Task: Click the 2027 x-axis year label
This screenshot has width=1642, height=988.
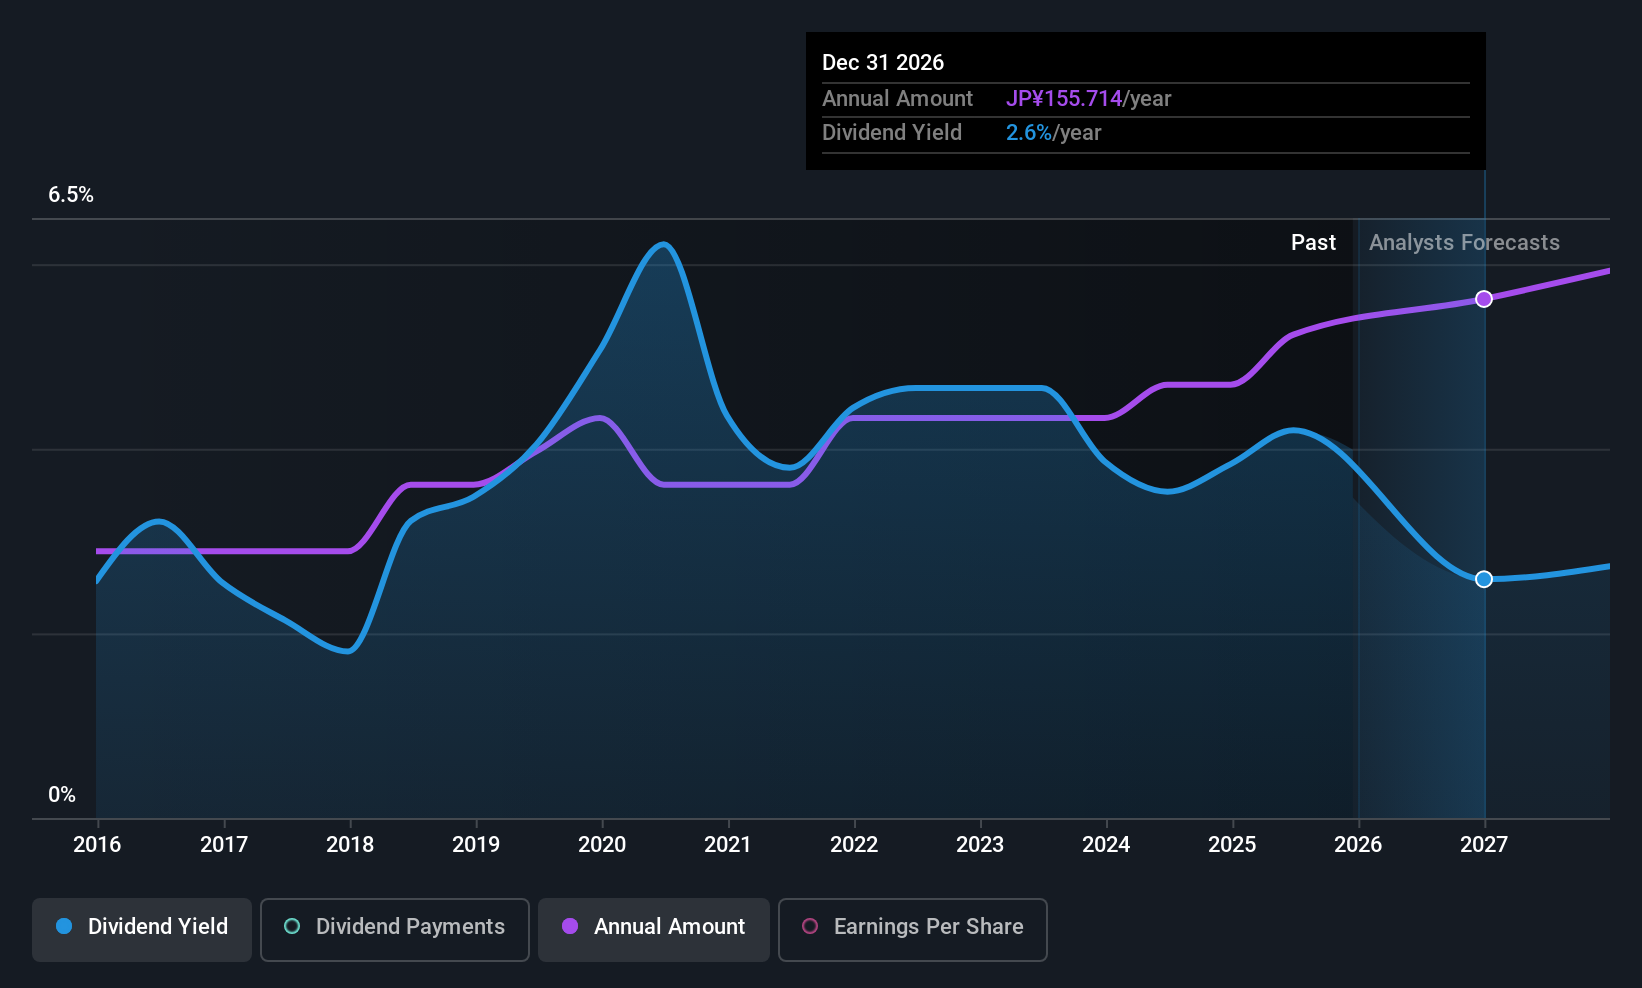Action: click(x=1484, y=845)
